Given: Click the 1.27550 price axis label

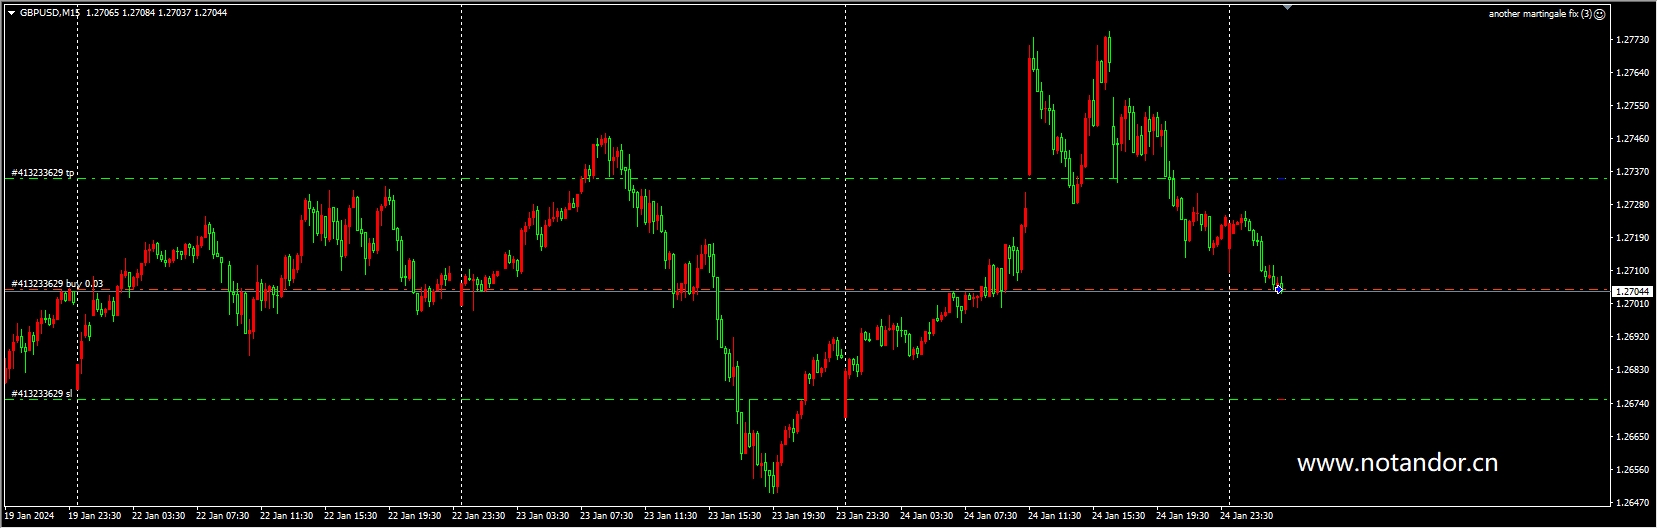Looking at the screenshot, I should point(1632,106).
